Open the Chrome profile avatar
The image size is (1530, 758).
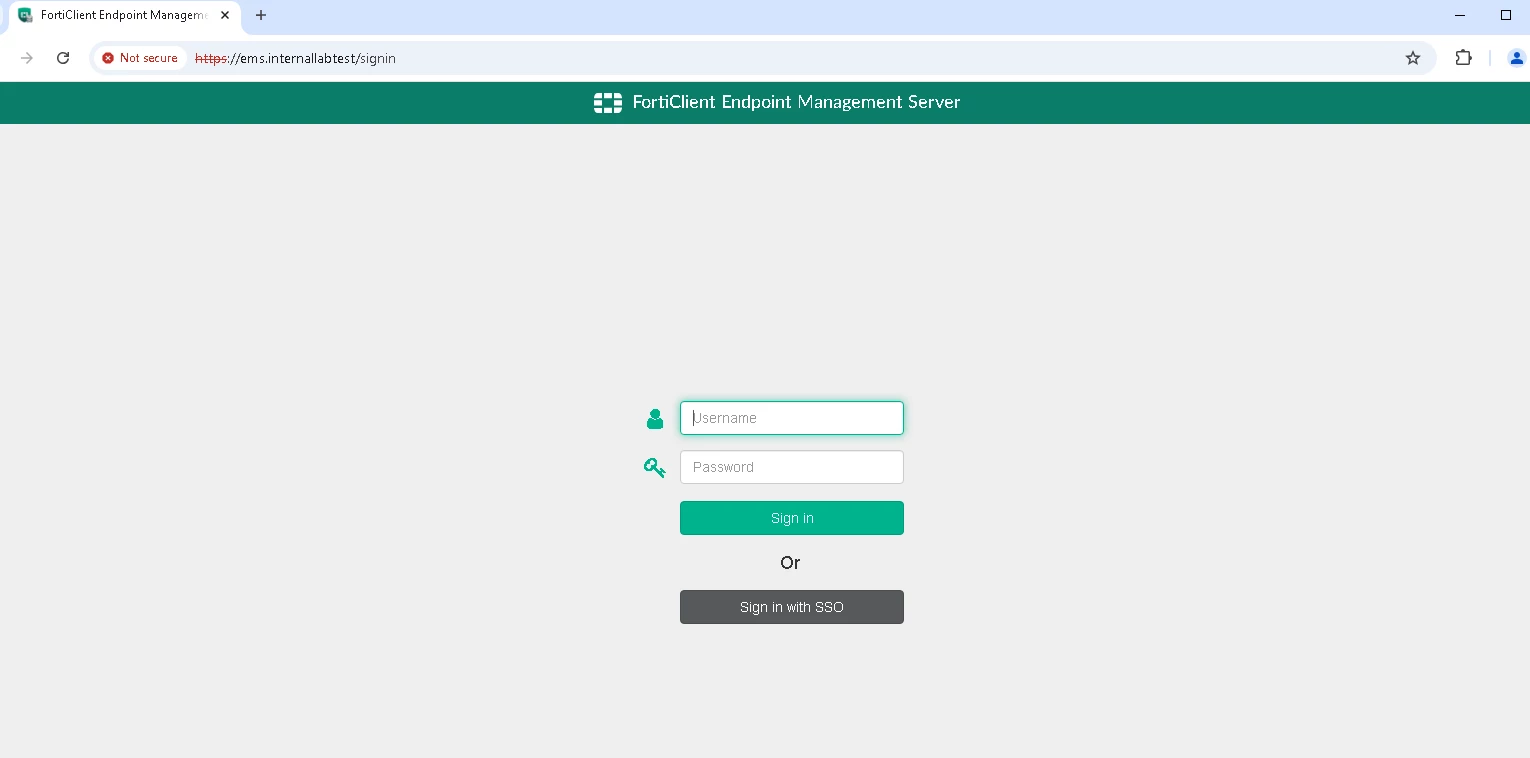1516,58
